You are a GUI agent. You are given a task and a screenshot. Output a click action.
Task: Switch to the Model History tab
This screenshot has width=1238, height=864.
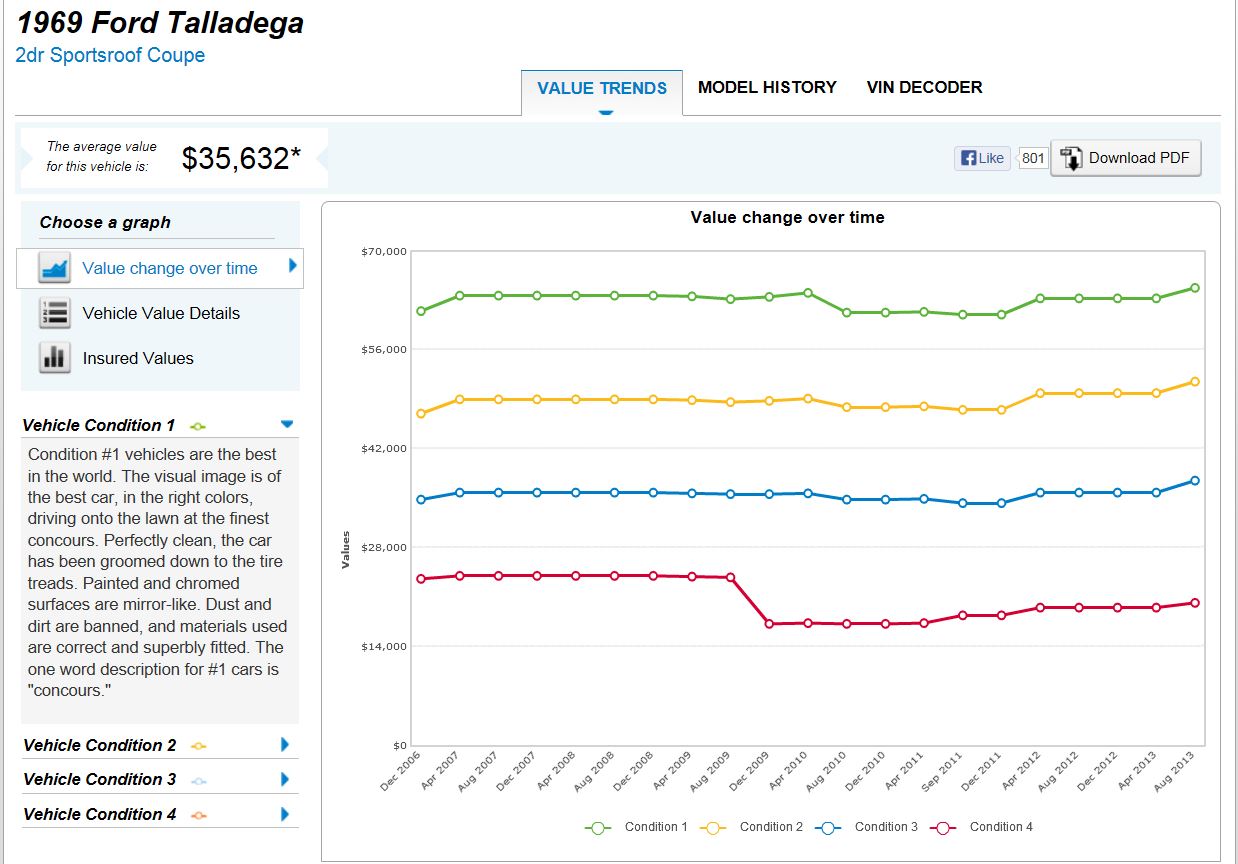click(x=767, y=87)
